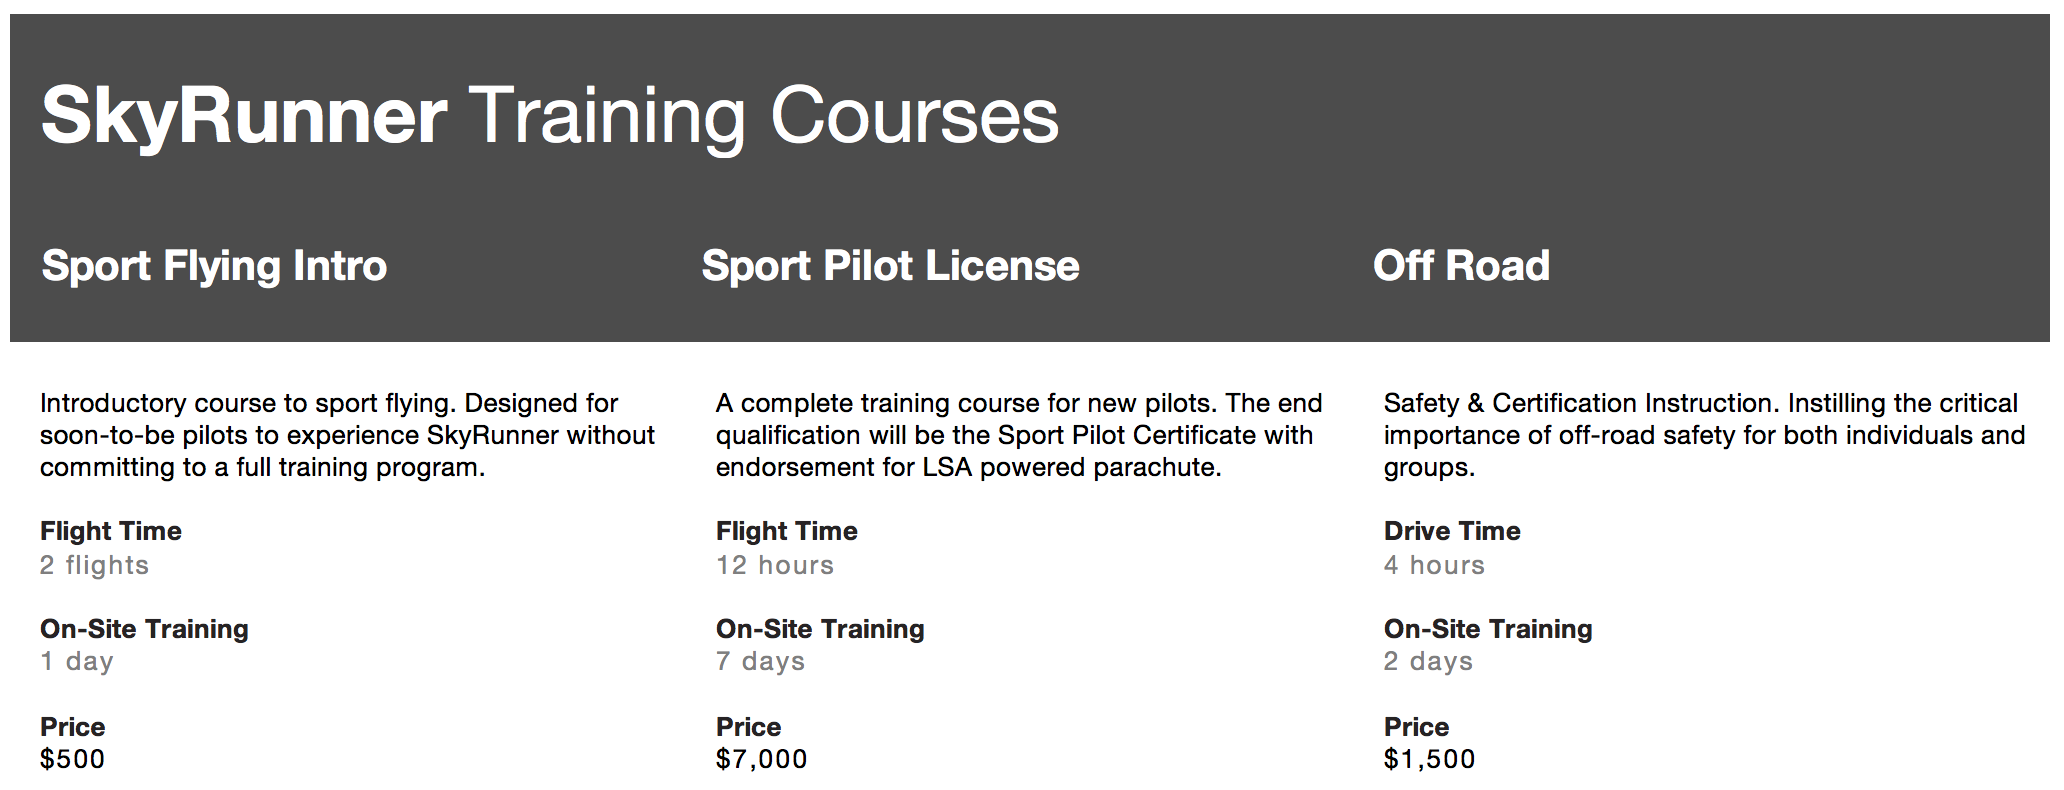The height and width of the screenshot is (790, 2064).
Task: Click the 2 days on-site training value
Action: [x=1428, y=662]
